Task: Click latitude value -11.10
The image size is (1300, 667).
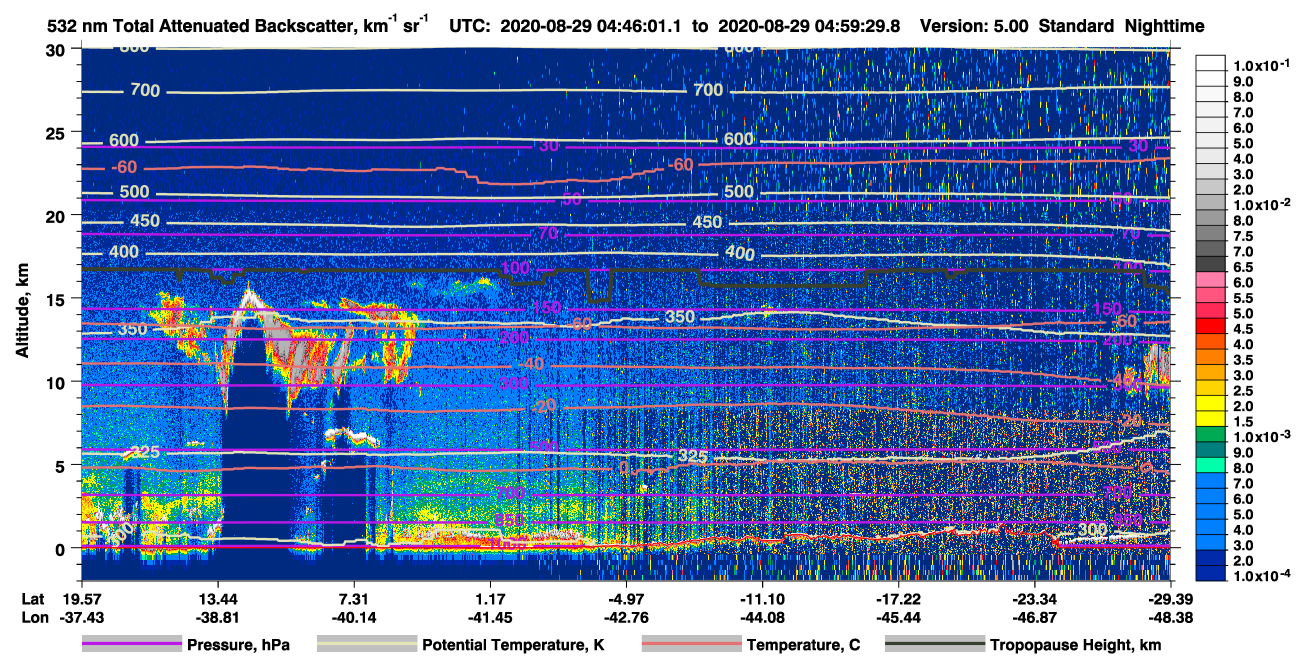Action: coord(761,599)
